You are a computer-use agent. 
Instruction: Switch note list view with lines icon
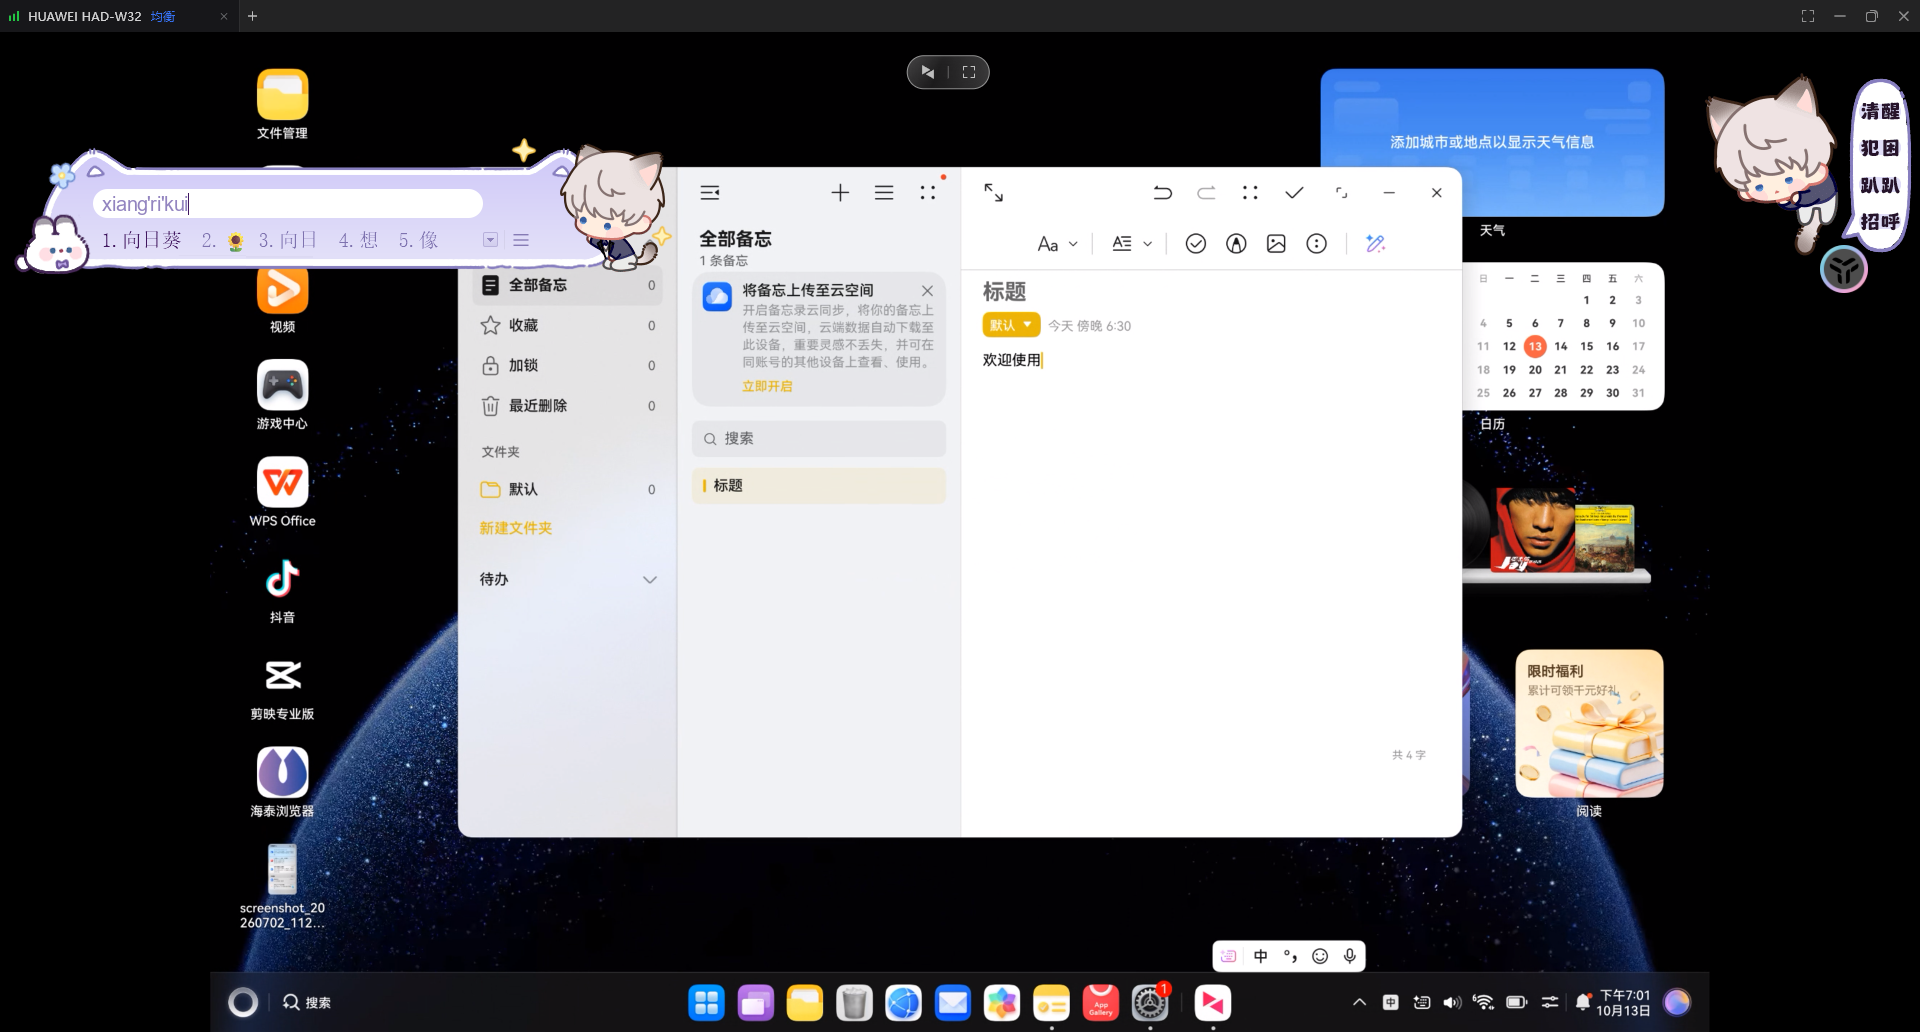coord(884,193)
